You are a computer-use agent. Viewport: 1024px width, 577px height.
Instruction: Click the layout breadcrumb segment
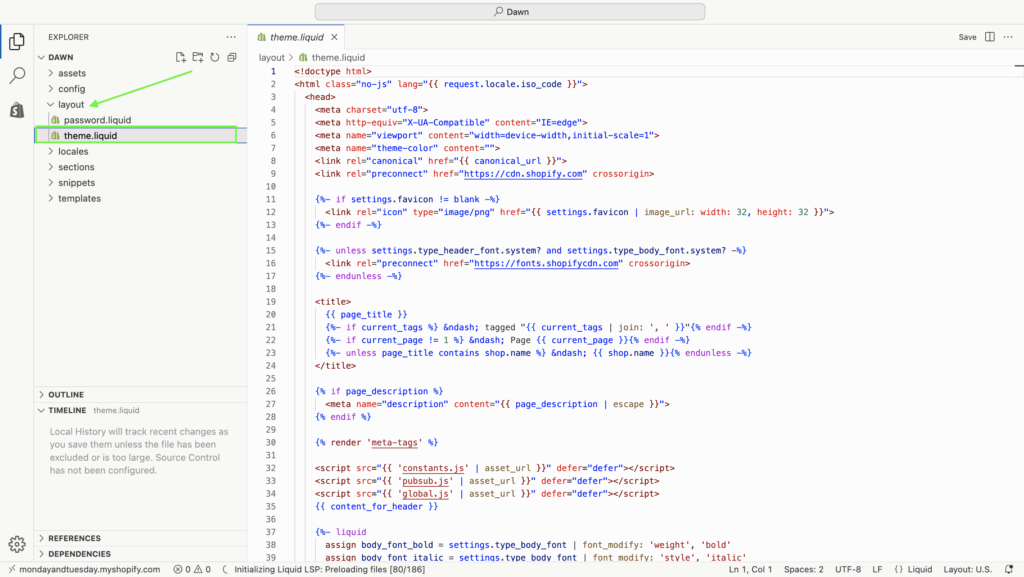coord(271,57)
